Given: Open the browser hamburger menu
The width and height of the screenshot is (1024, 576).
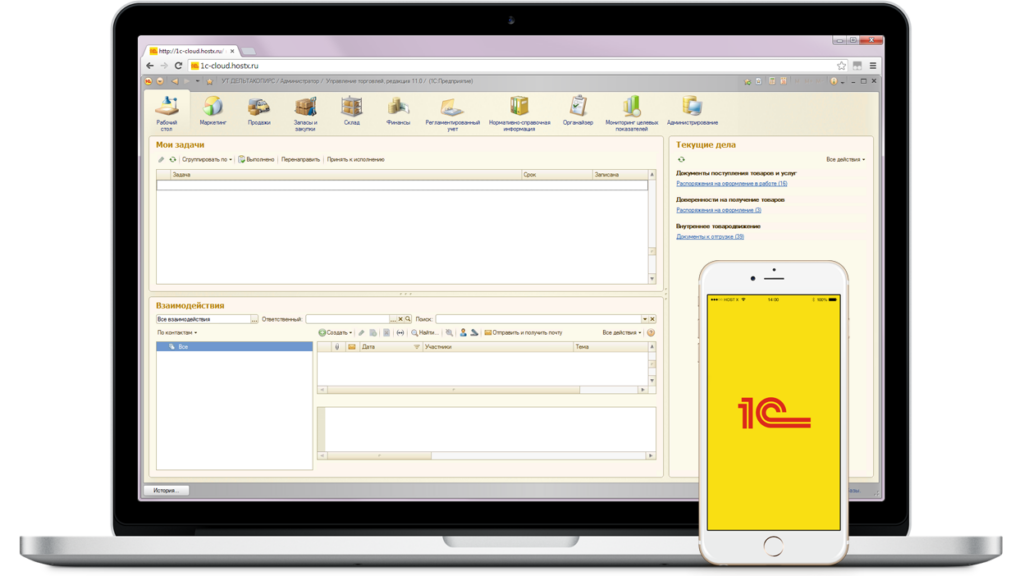Looking at the screenshot, I should click(872, 66).
